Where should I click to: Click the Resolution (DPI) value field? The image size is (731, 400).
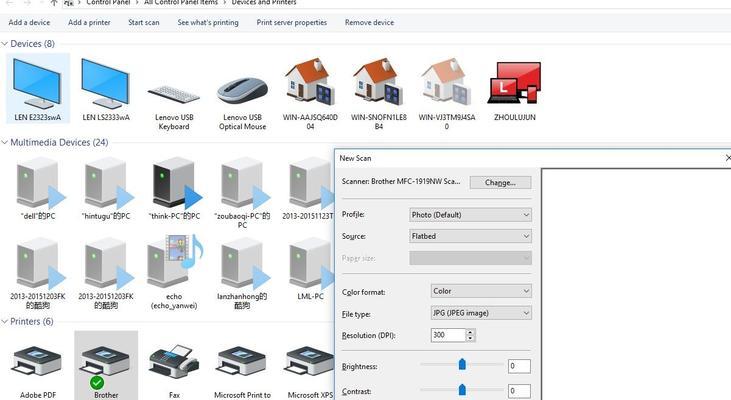pyautogui.click(x=448, y=335)
